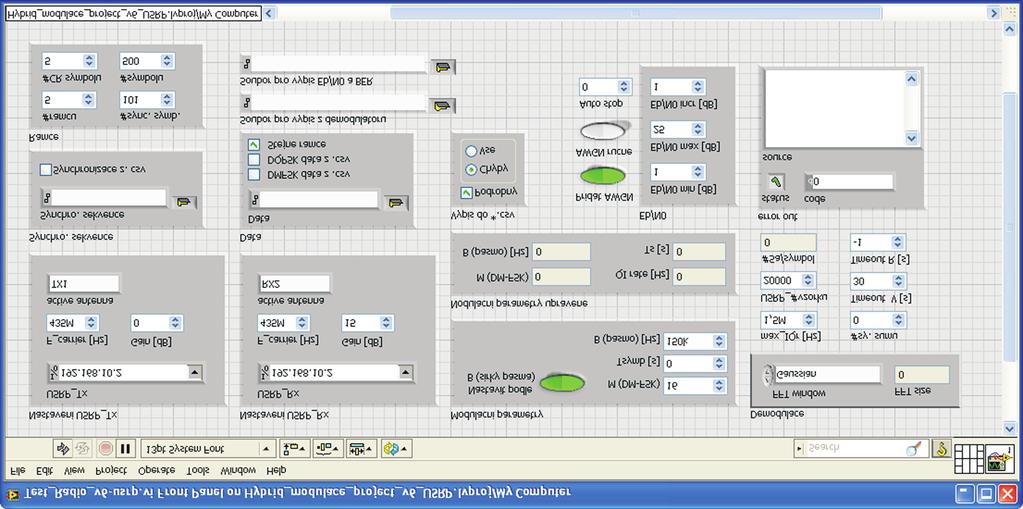Open the Help menu

276,470
